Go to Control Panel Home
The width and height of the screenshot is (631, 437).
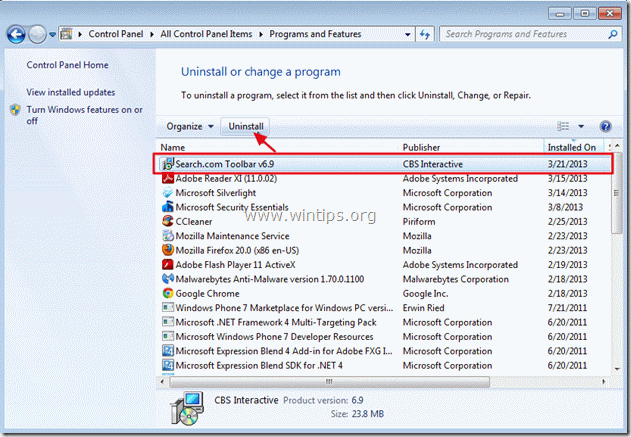point(68,65)
